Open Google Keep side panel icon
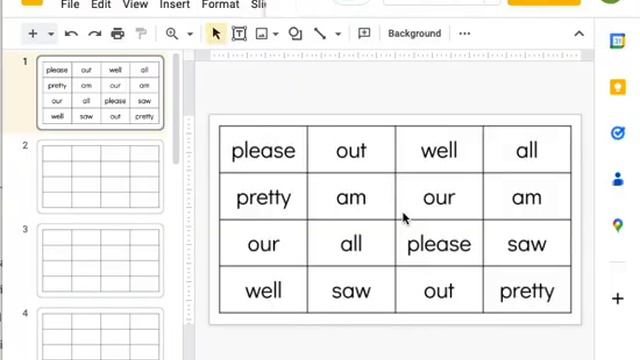640x360 pixels. coord(618,87)
